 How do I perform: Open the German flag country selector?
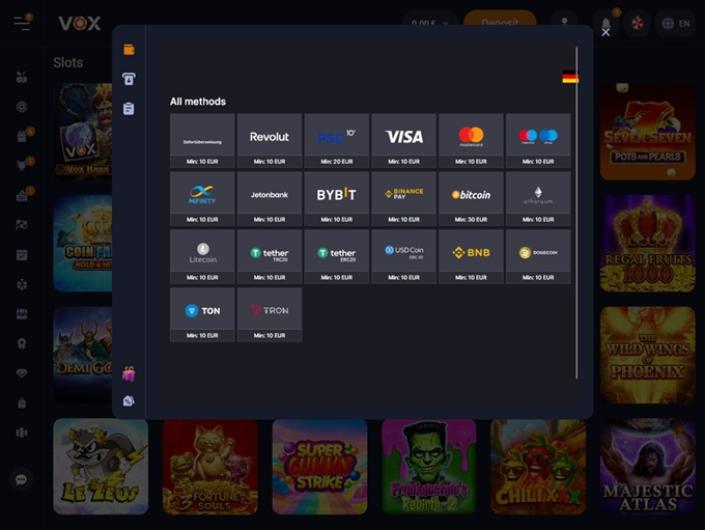pos(570,77)
